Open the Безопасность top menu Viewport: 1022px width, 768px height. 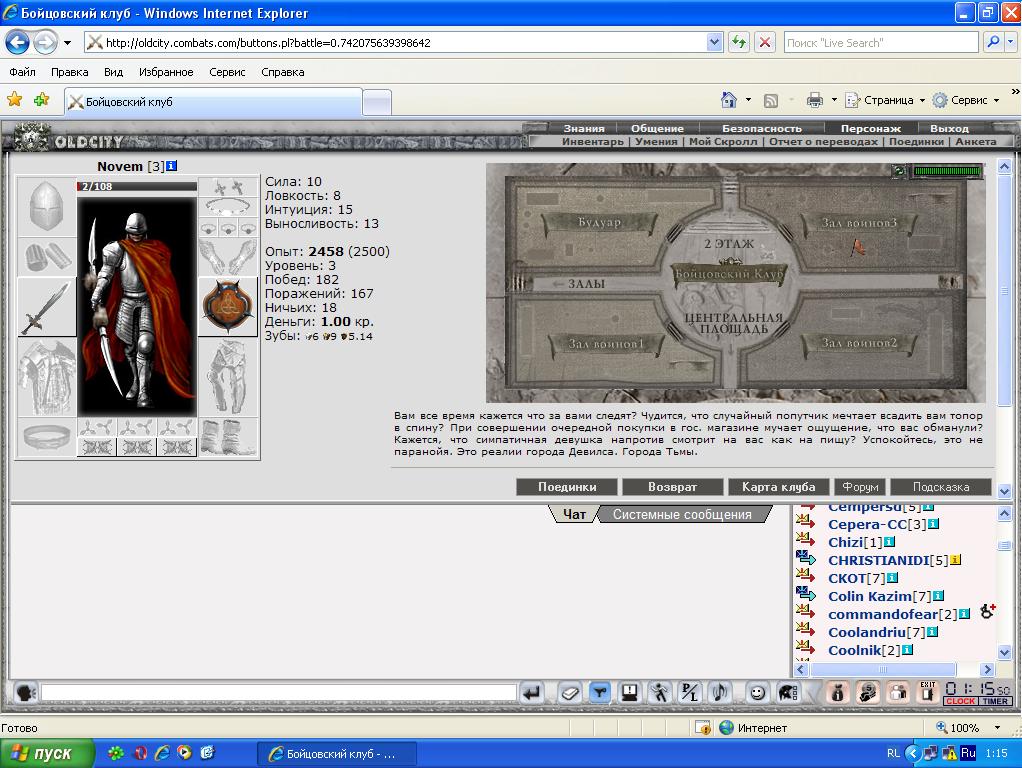761,128
